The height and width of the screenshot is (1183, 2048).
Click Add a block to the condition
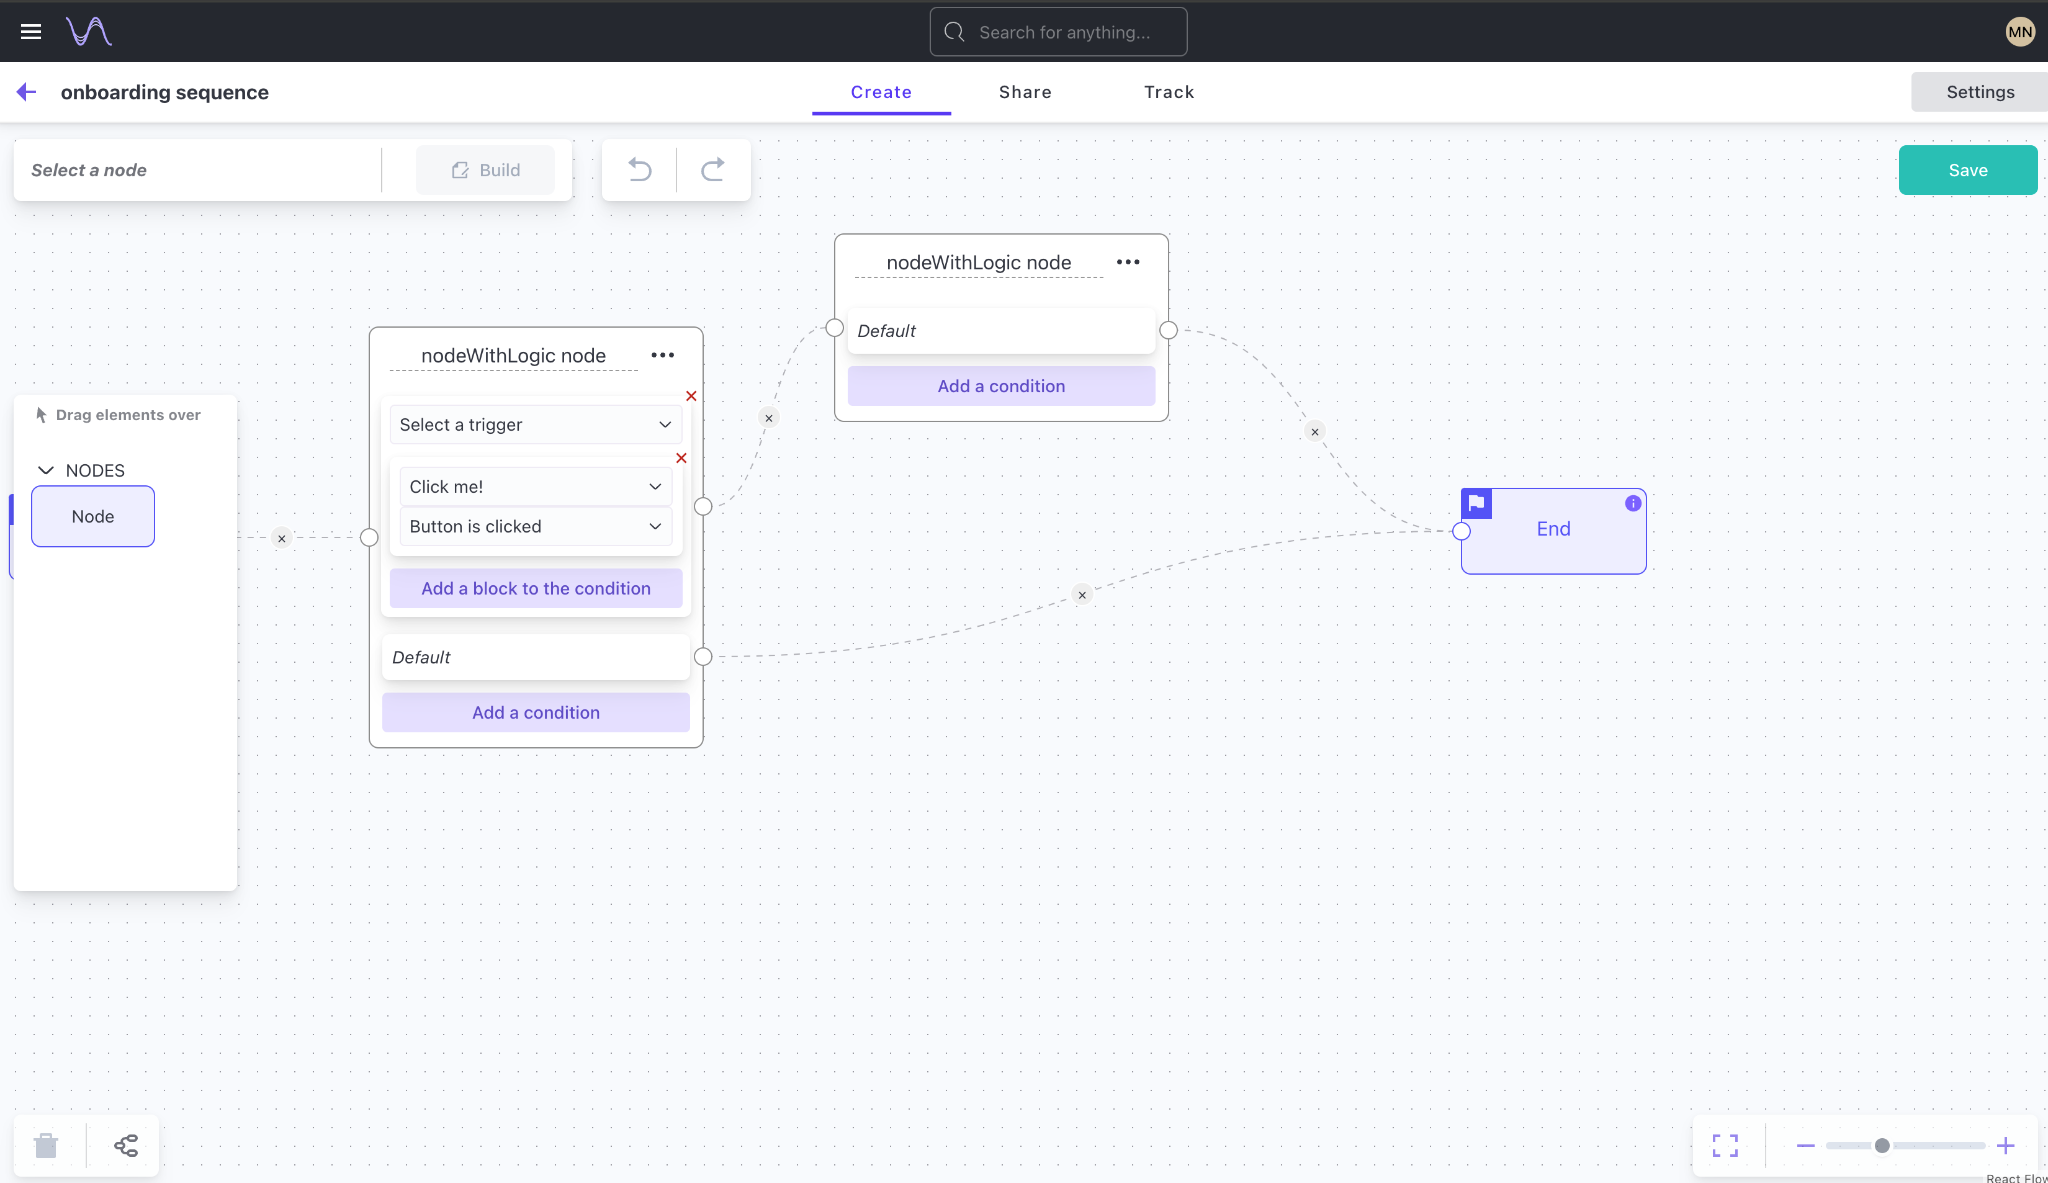click(x=535, y=588)
